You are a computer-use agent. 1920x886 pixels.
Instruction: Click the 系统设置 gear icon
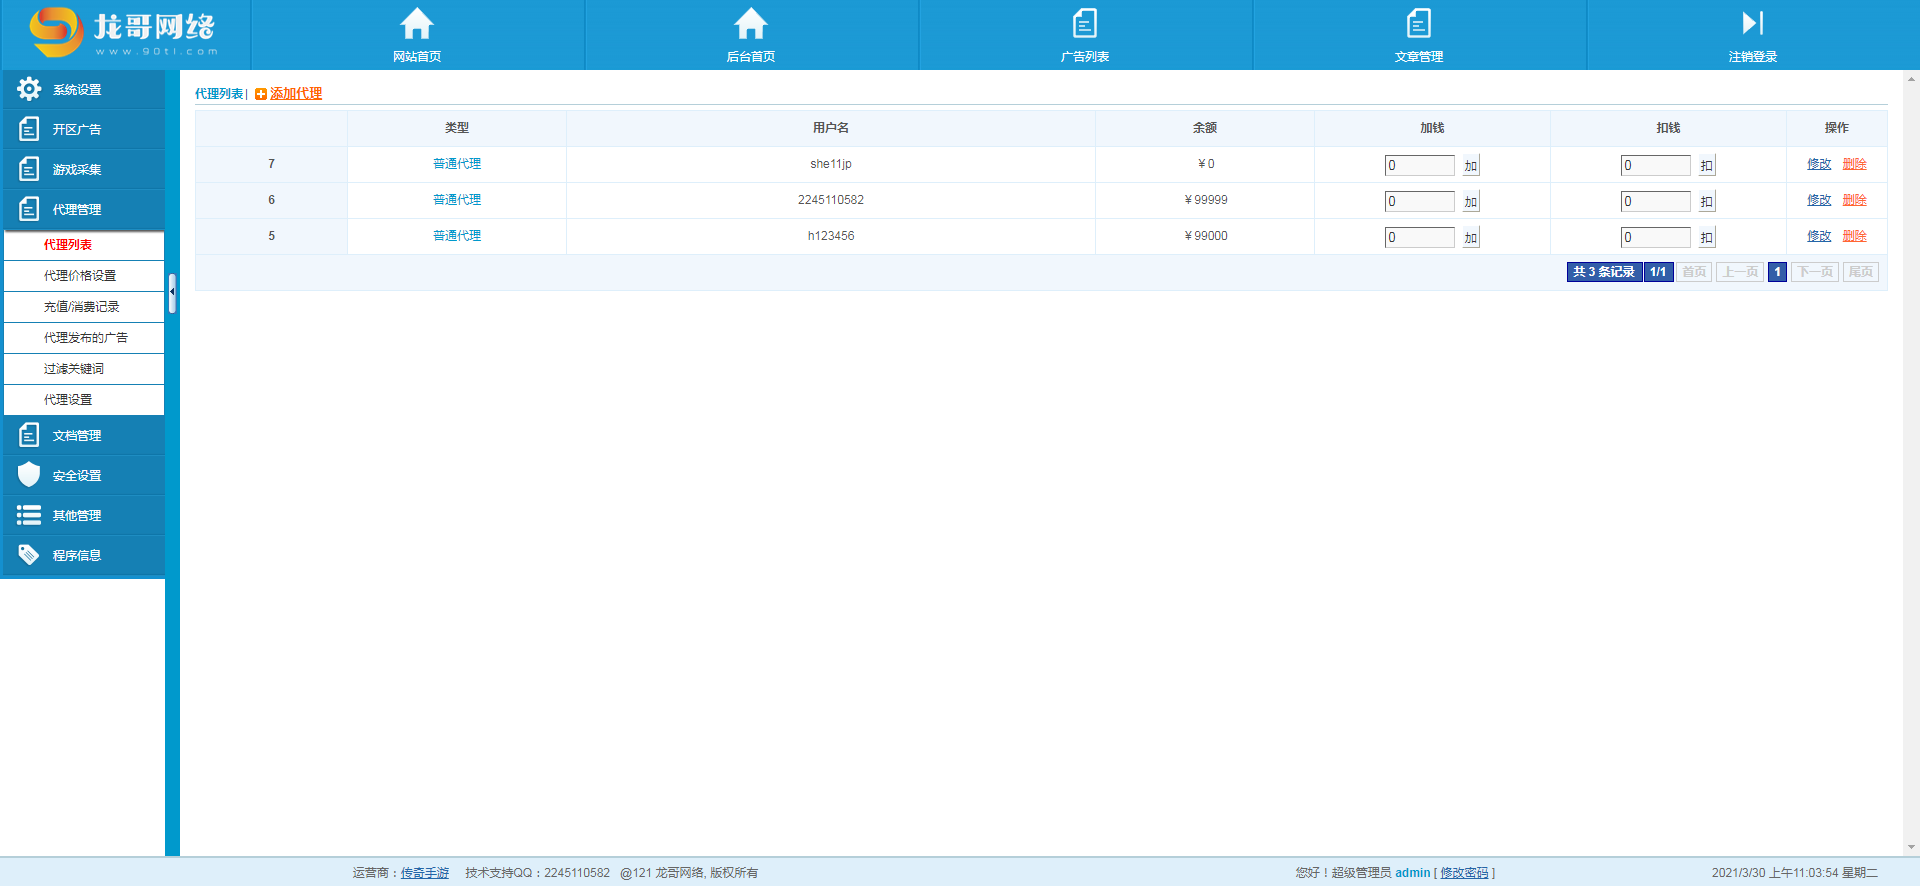pyautogui.click(x=29, y=89)
